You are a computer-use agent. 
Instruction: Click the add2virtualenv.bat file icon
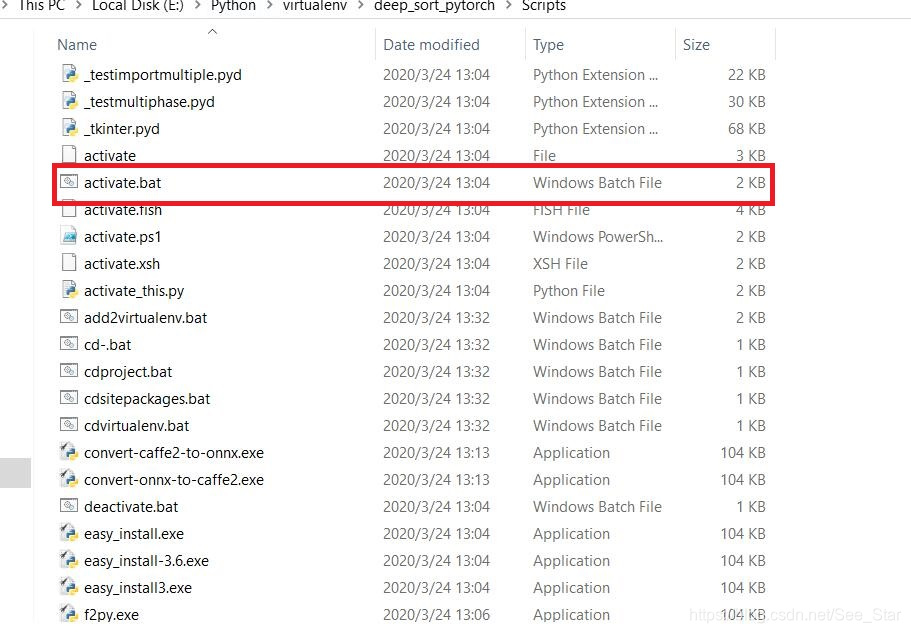69,316
